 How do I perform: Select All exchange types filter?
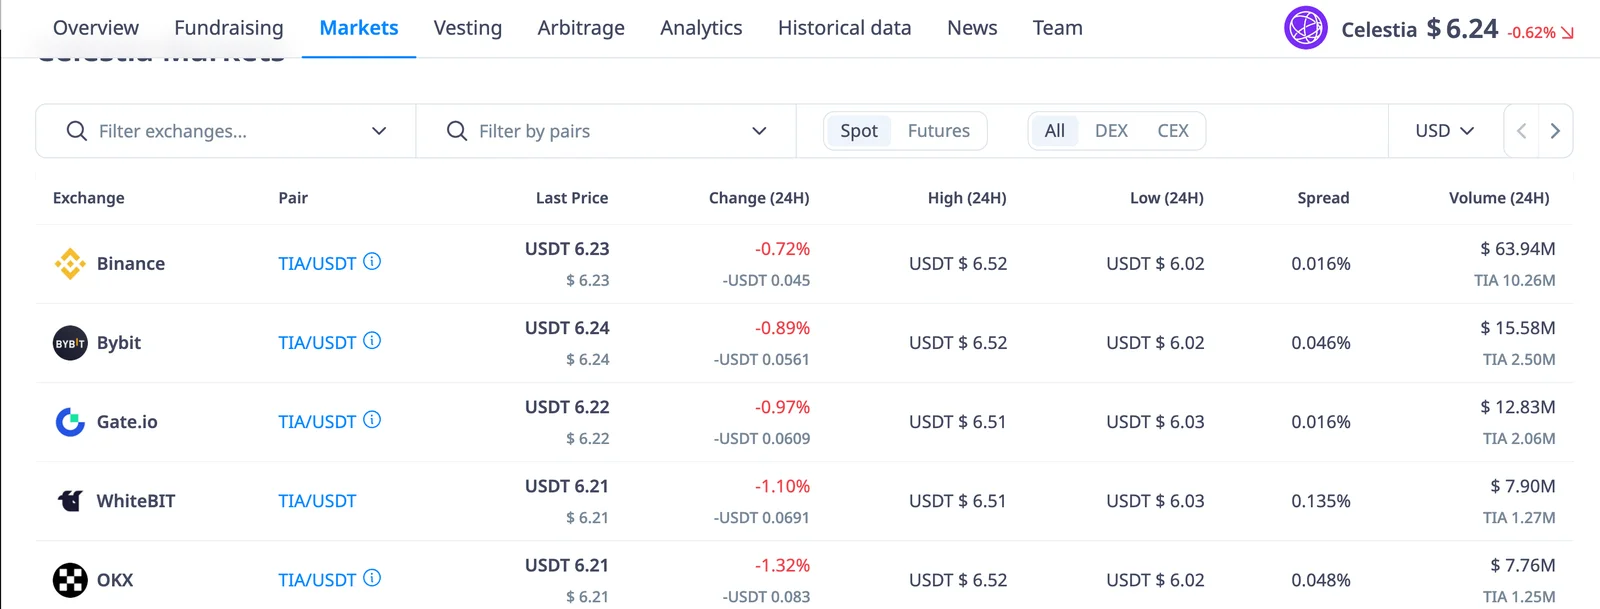point(1055,131)
